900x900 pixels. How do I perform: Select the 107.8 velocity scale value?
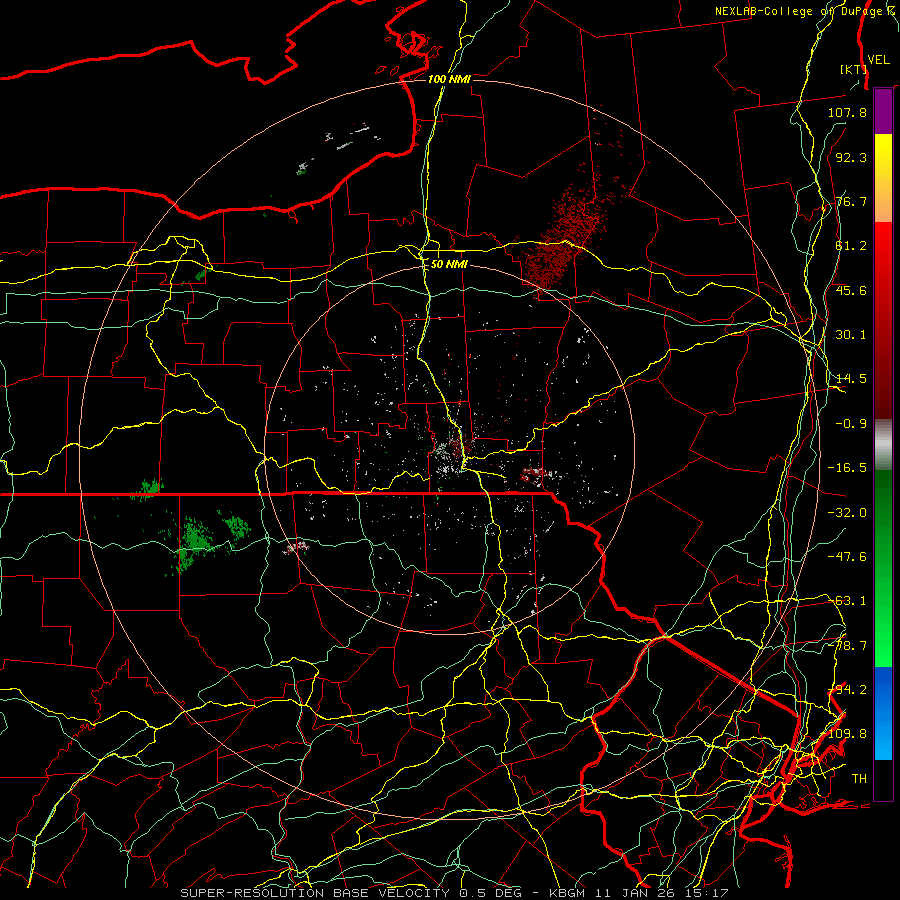[x=847, y=112]
